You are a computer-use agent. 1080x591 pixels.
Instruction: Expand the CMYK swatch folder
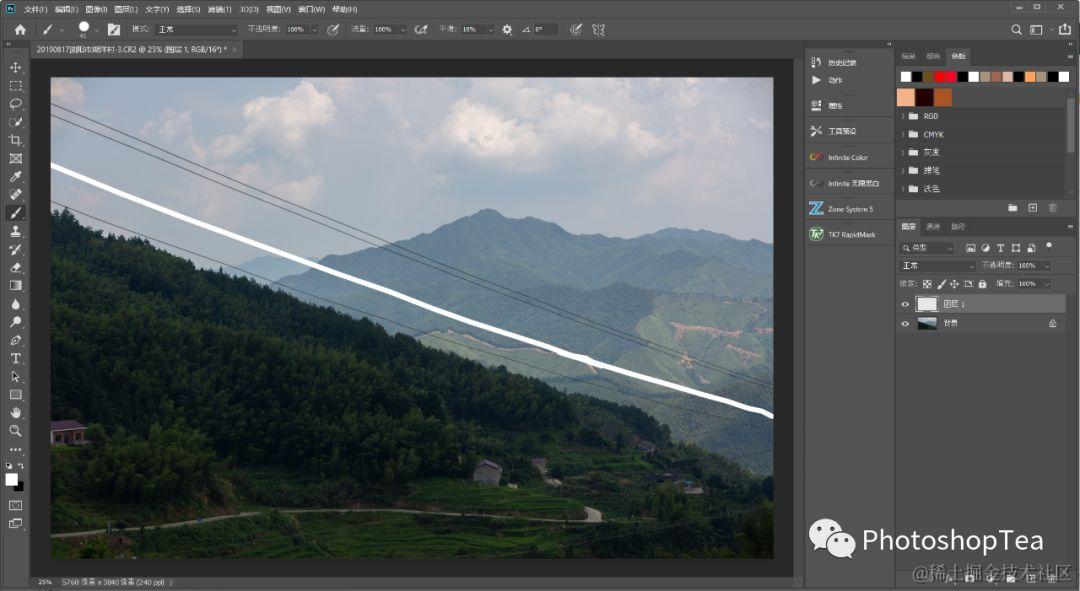[x=903, y=134]
